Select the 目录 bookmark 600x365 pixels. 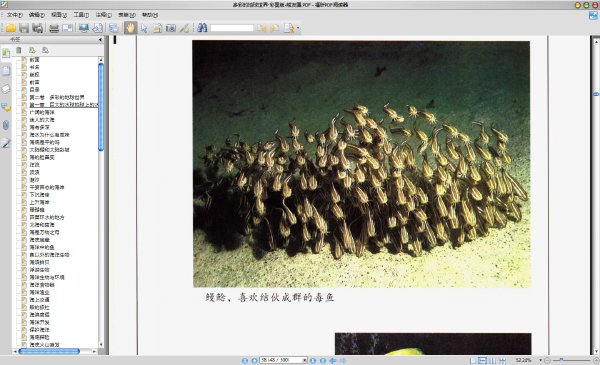[34, 90]
